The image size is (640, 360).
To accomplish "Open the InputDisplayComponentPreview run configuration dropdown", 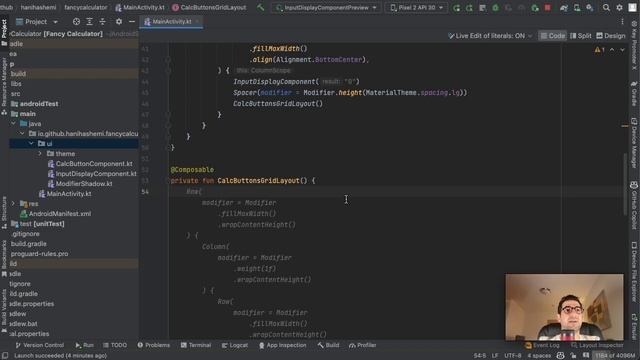I will (327, 7).
